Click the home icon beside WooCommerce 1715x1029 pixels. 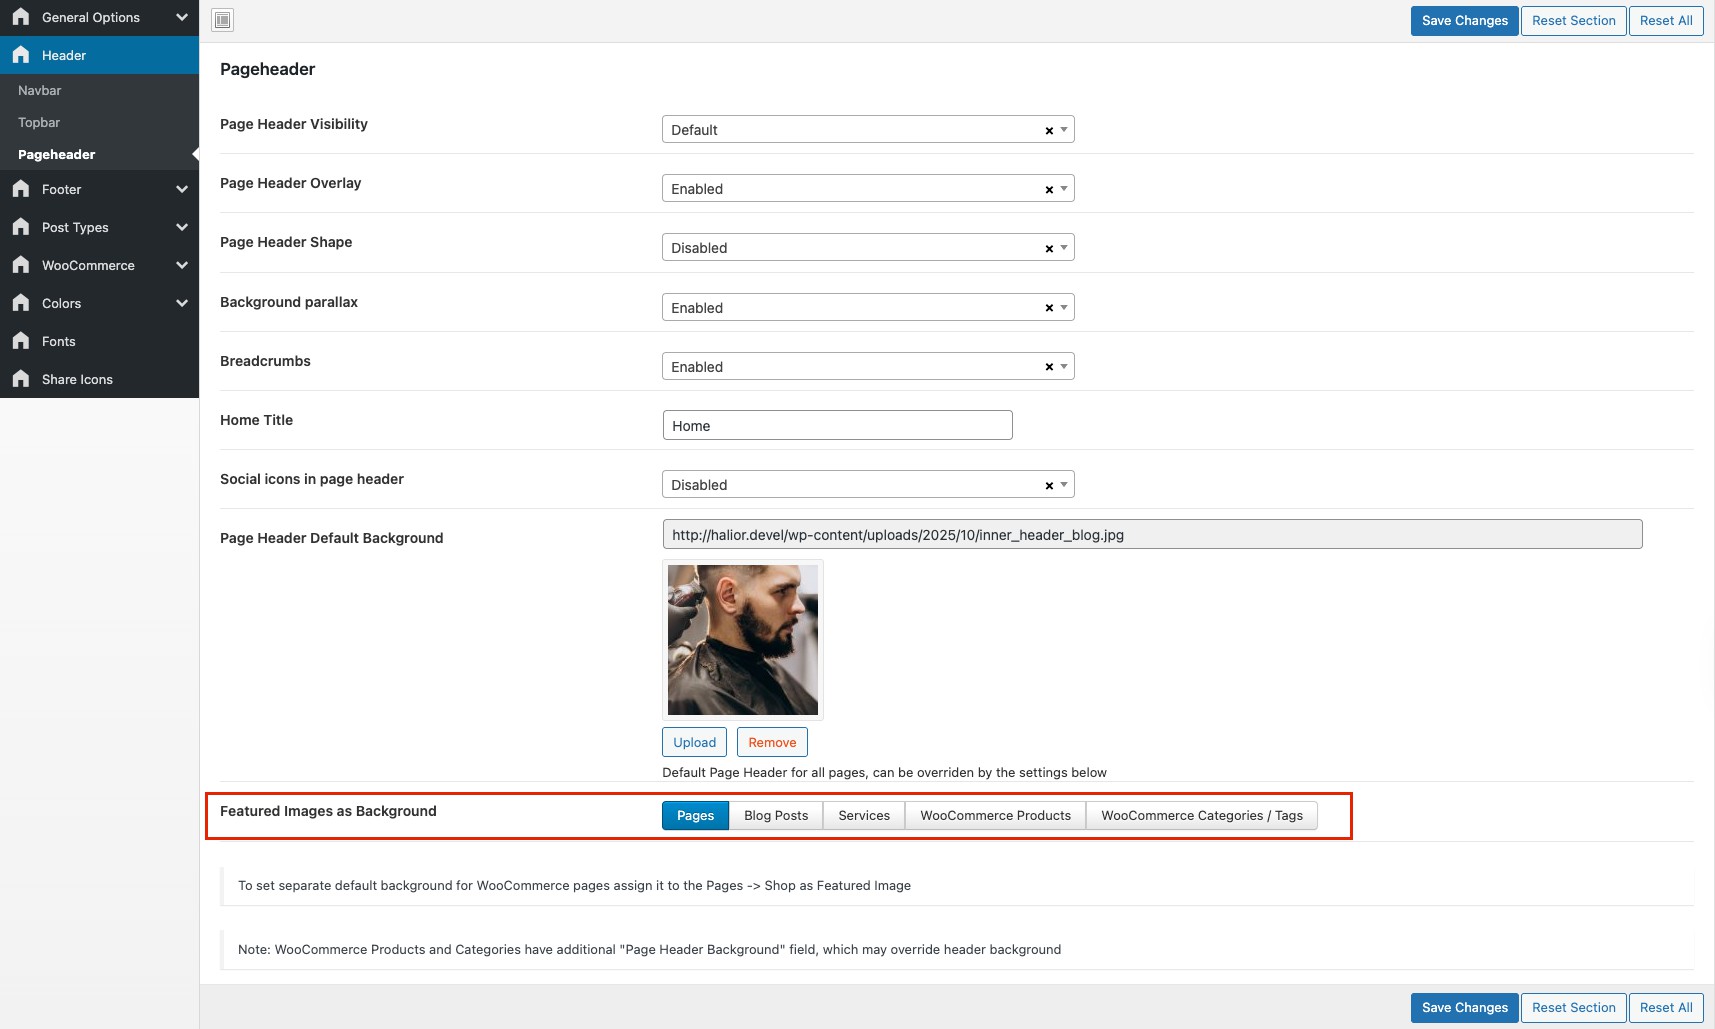(x=21, y=265)
